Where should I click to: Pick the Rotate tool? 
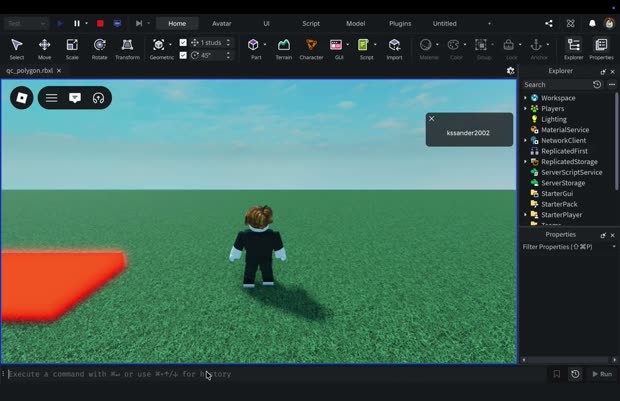[100, 49]
